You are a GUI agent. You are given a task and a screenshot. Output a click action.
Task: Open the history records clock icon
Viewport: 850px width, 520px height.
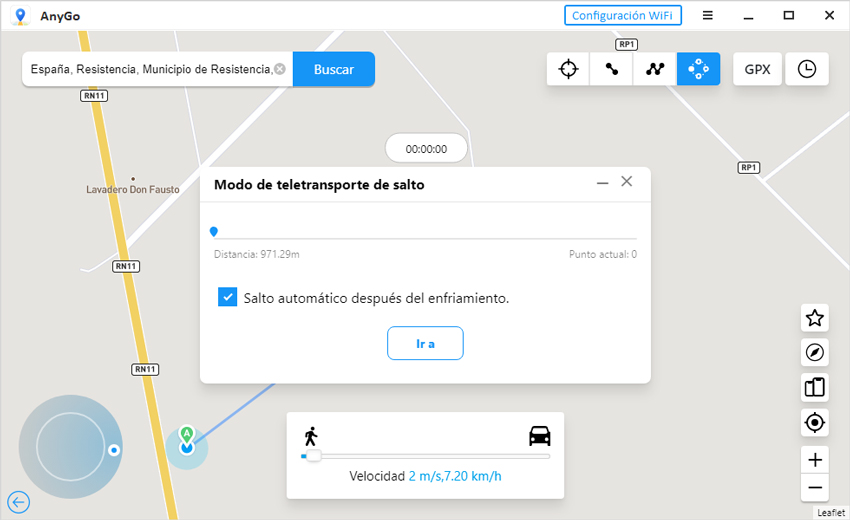[807, 69]
